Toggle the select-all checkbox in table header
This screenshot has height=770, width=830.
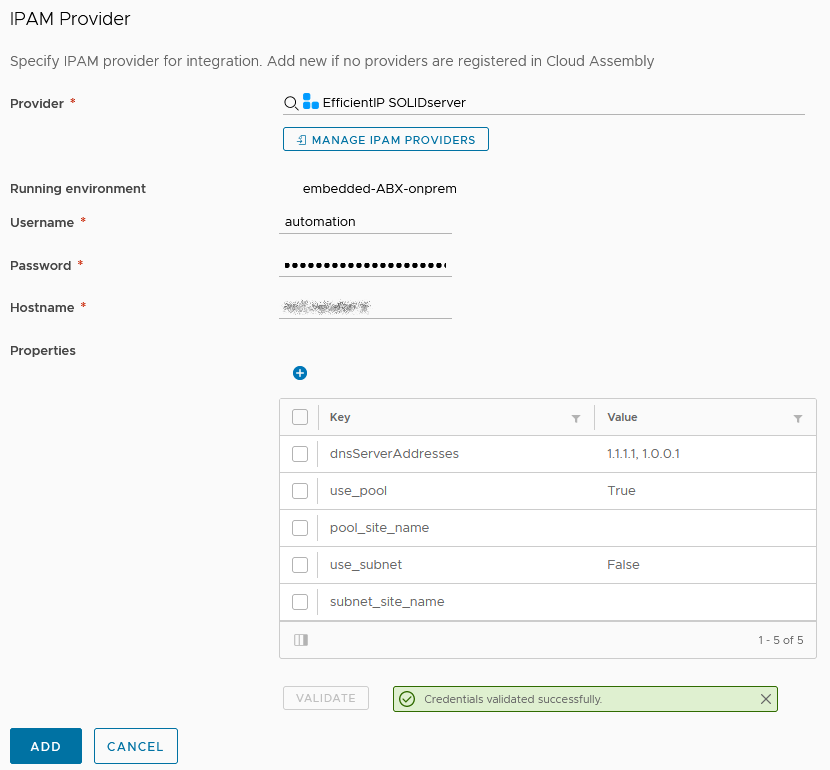point(300,417)
